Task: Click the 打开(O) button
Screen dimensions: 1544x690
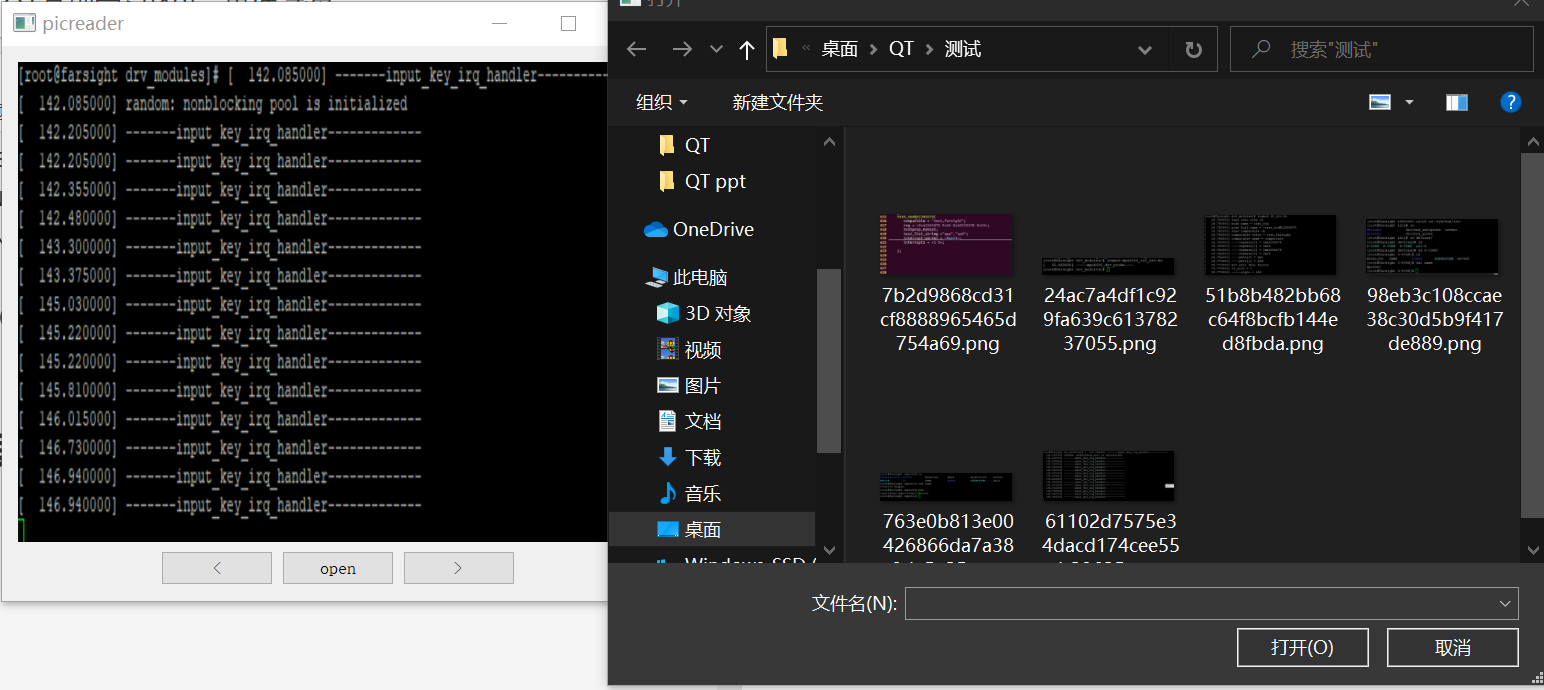Action: pyautogui.click(x=1302, y=647)
